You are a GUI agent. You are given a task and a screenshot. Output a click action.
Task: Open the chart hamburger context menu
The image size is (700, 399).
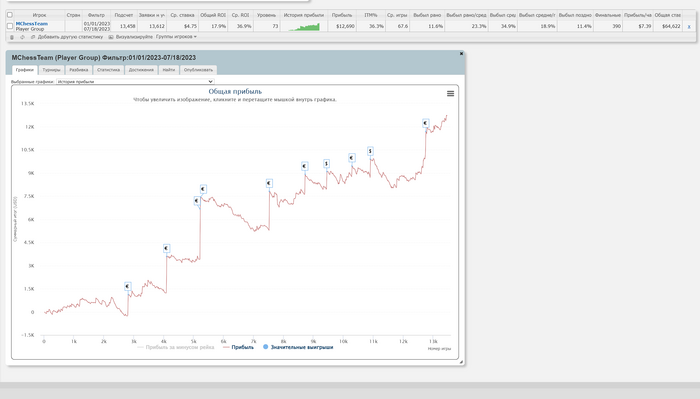tap(450, 93)
